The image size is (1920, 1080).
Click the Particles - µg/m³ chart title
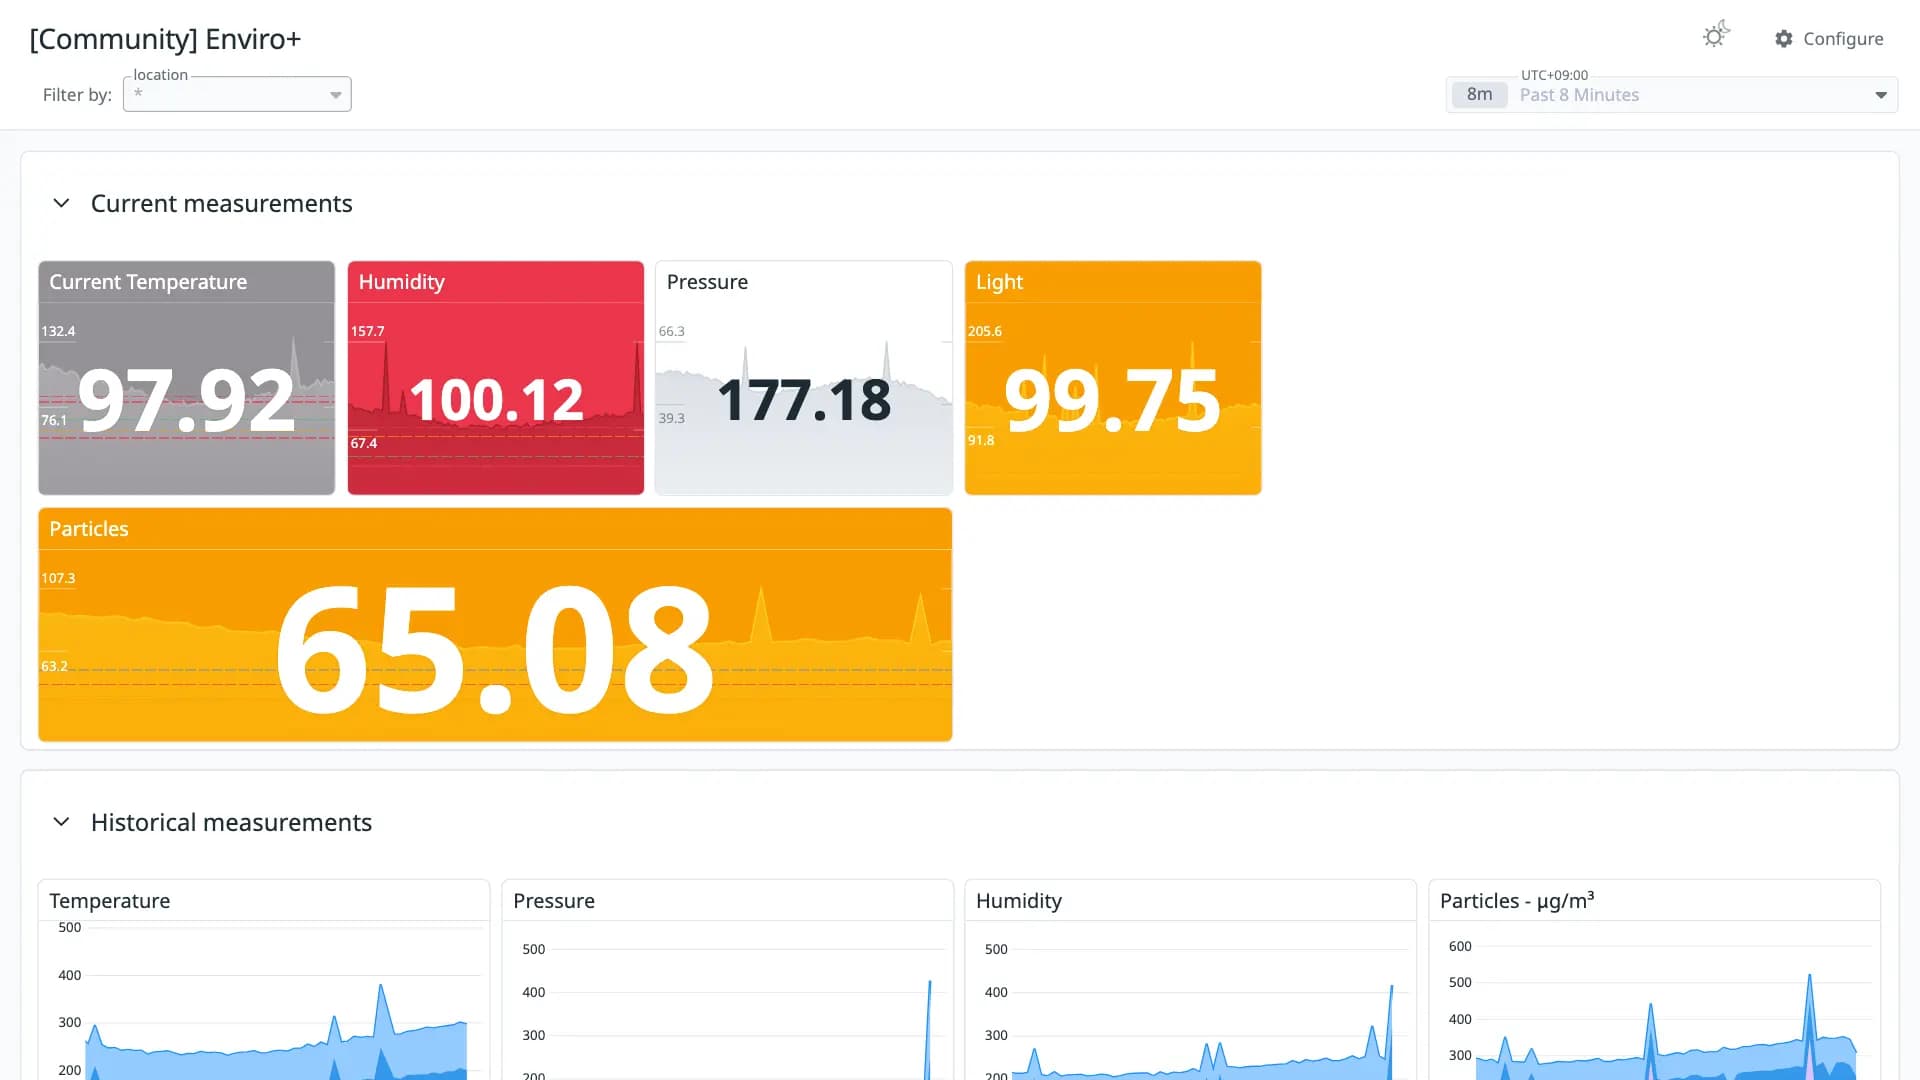click(1517, 901)
